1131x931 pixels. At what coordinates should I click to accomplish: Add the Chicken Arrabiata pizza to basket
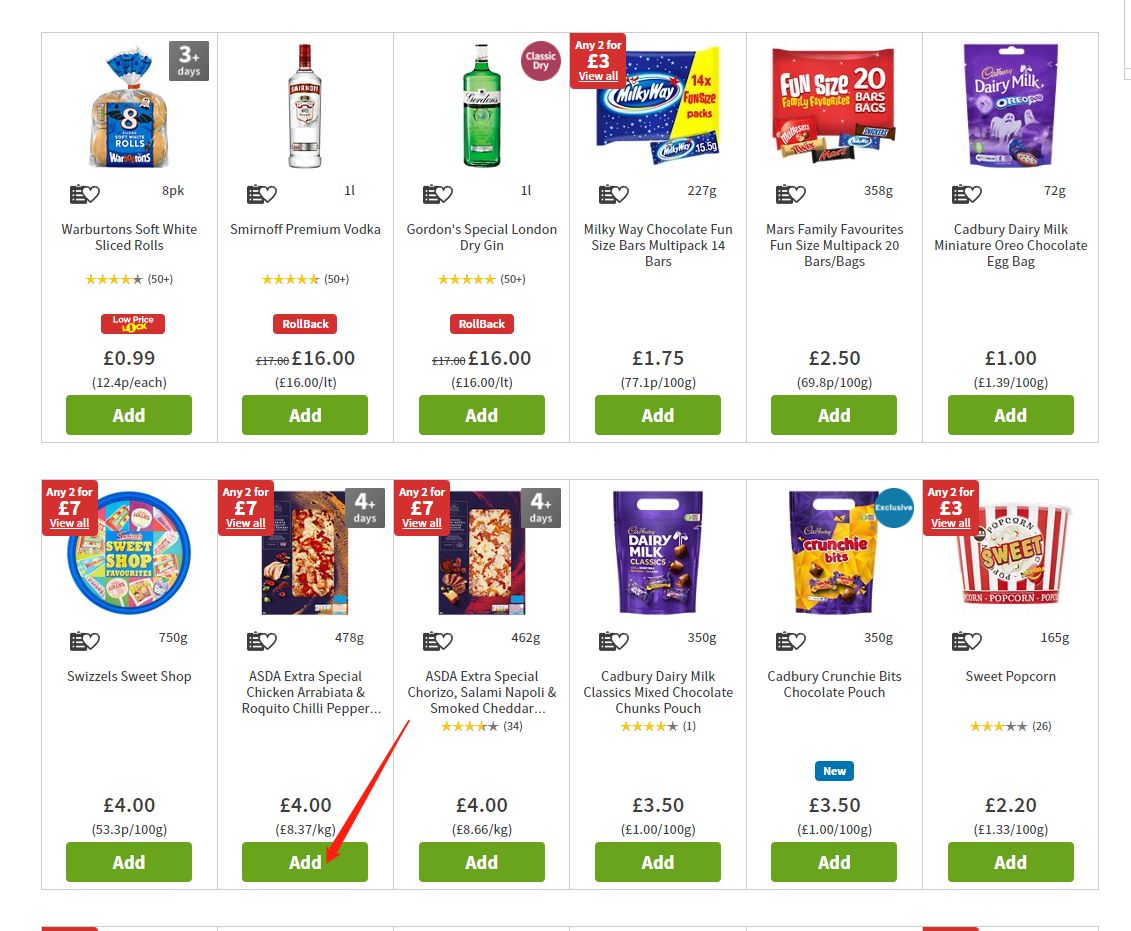click(x=304, y=862)
